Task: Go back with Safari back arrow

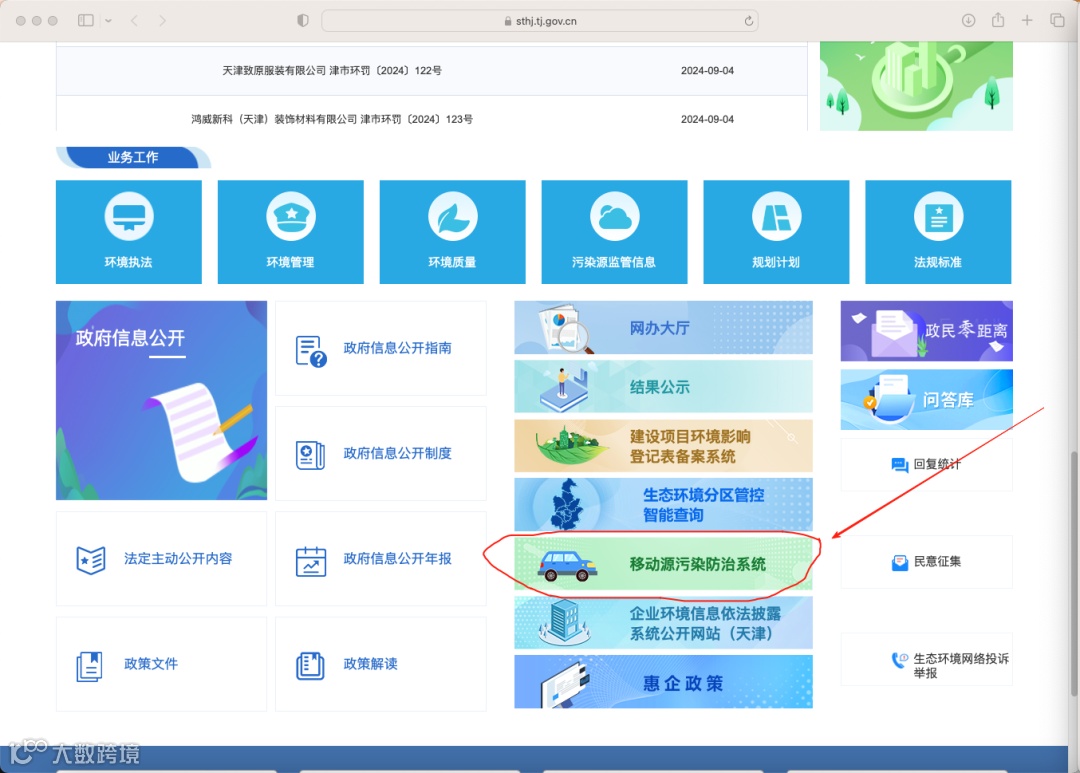Action: [x=134, y=21]
